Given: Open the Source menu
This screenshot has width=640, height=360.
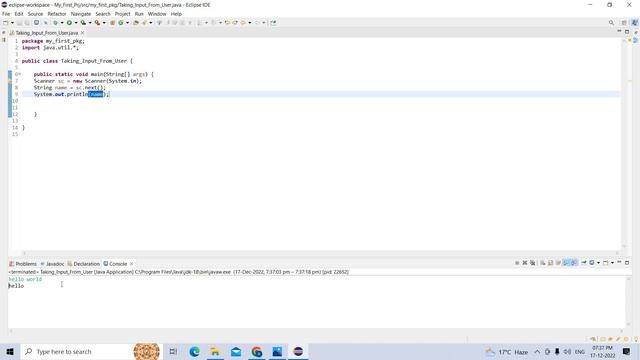Looking at the screenshot, I should coord(35,14).
